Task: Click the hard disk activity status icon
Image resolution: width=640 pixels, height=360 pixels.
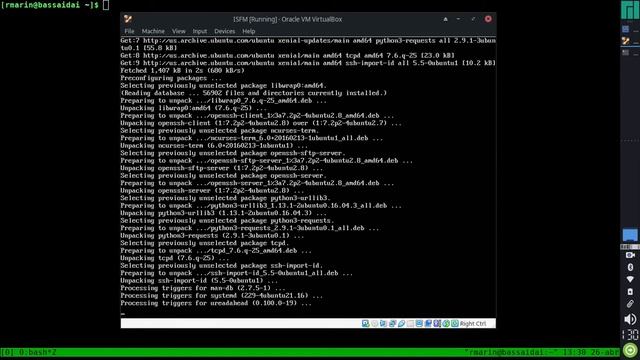Action: [365, 323]
